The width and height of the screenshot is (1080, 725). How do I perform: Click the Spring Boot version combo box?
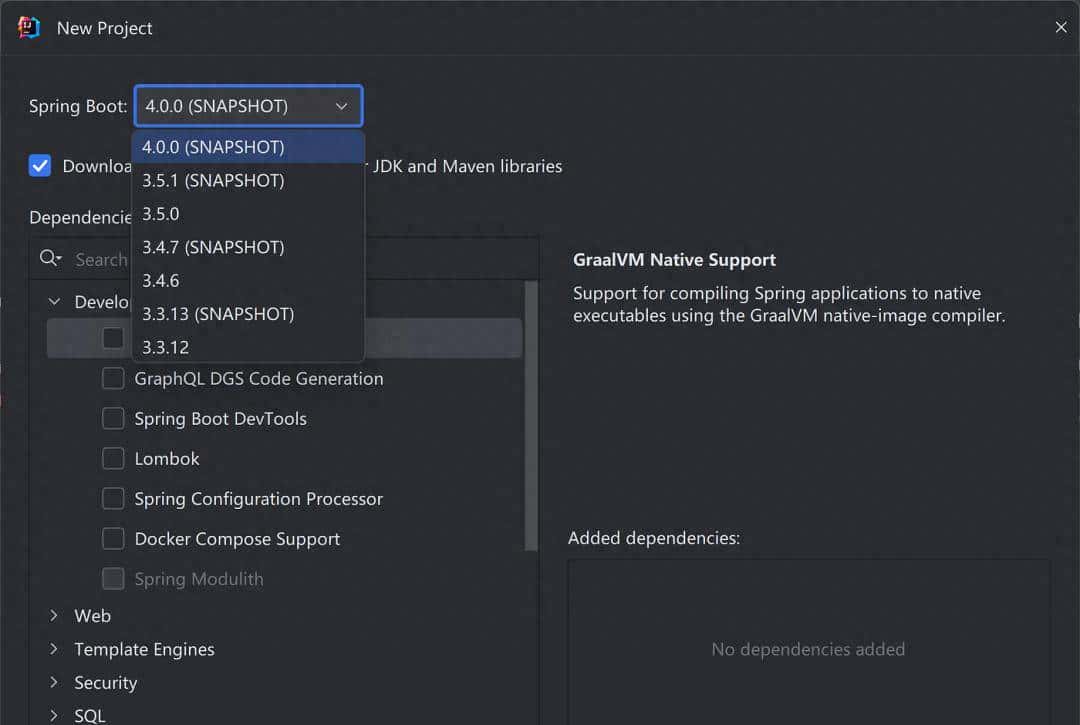(x=248, y=106)
